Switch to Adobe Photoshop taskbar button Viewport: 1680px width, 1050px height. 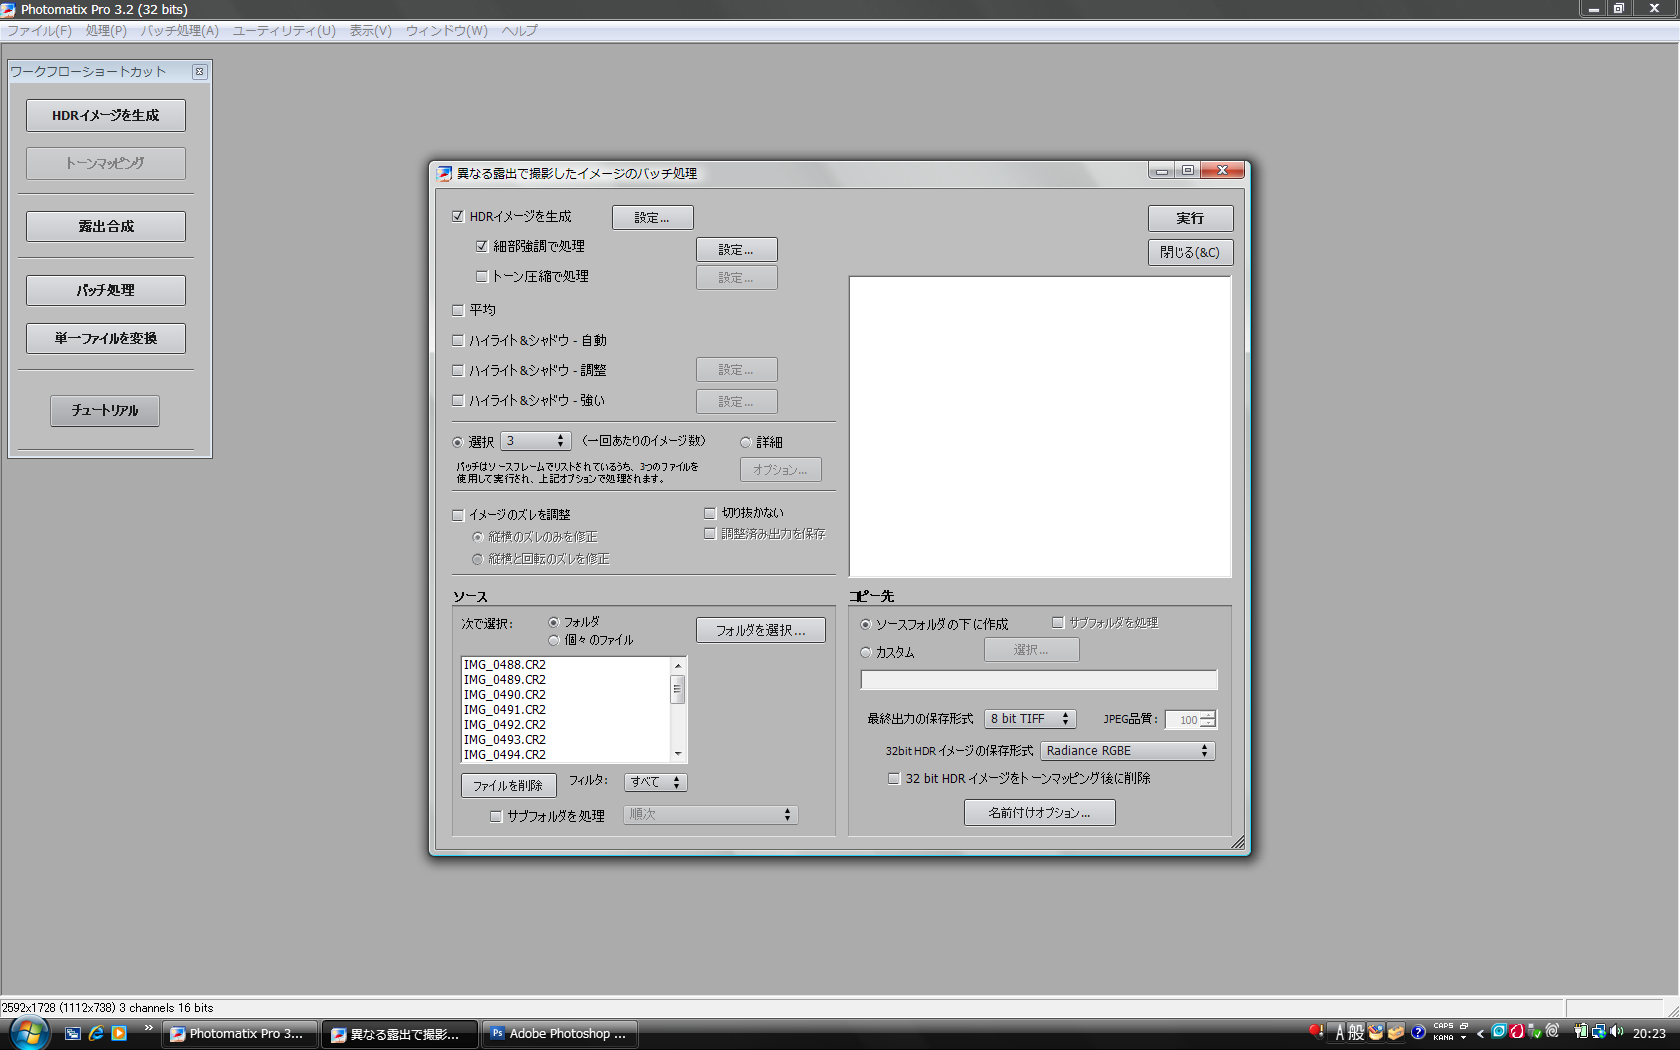pos(561,1034)
